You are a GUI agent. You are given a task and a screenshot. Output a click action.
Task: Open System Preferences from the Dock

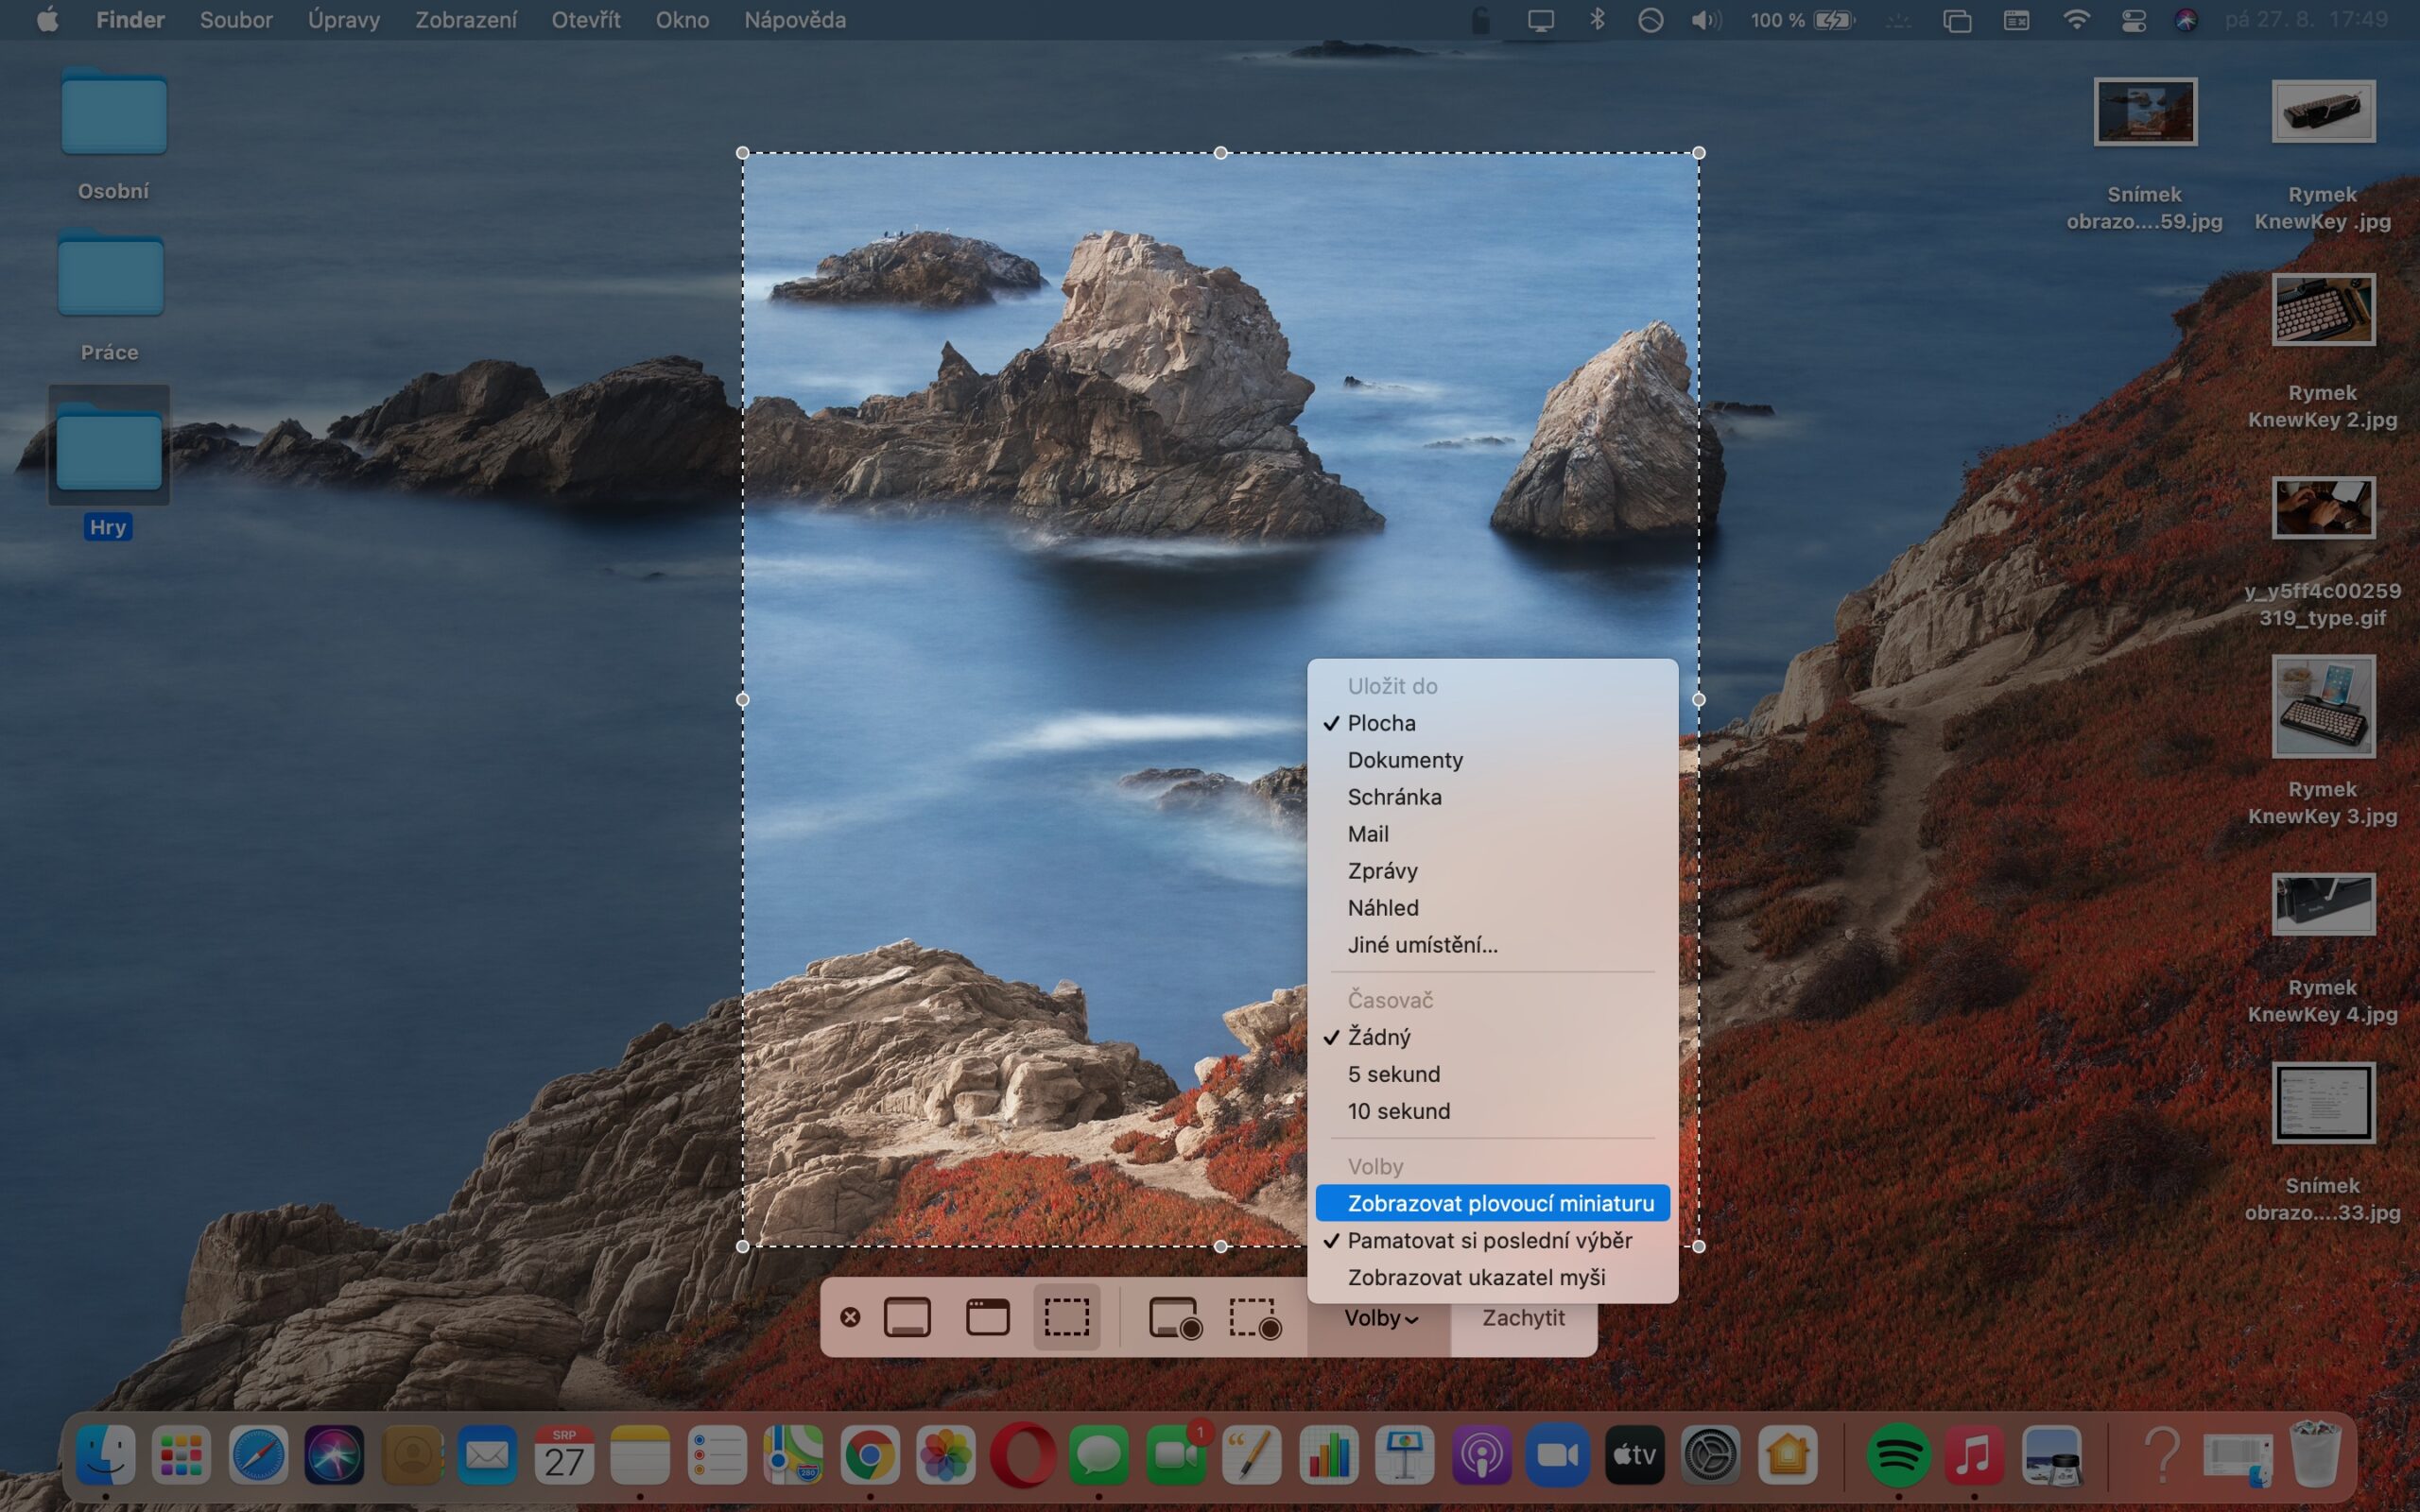click(x=1714, y=1455)
